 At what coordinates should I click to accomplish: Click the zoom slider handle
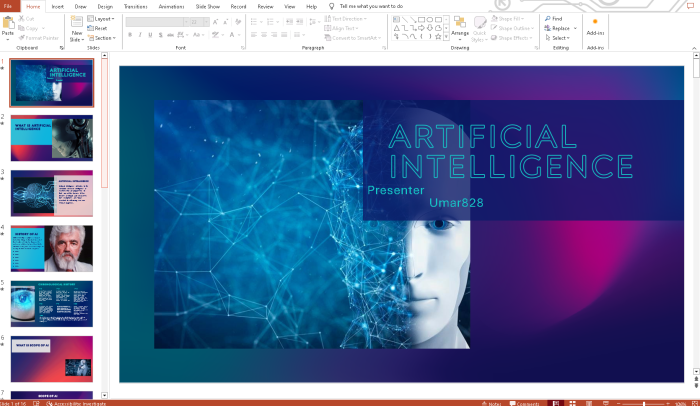pos(643,403)
